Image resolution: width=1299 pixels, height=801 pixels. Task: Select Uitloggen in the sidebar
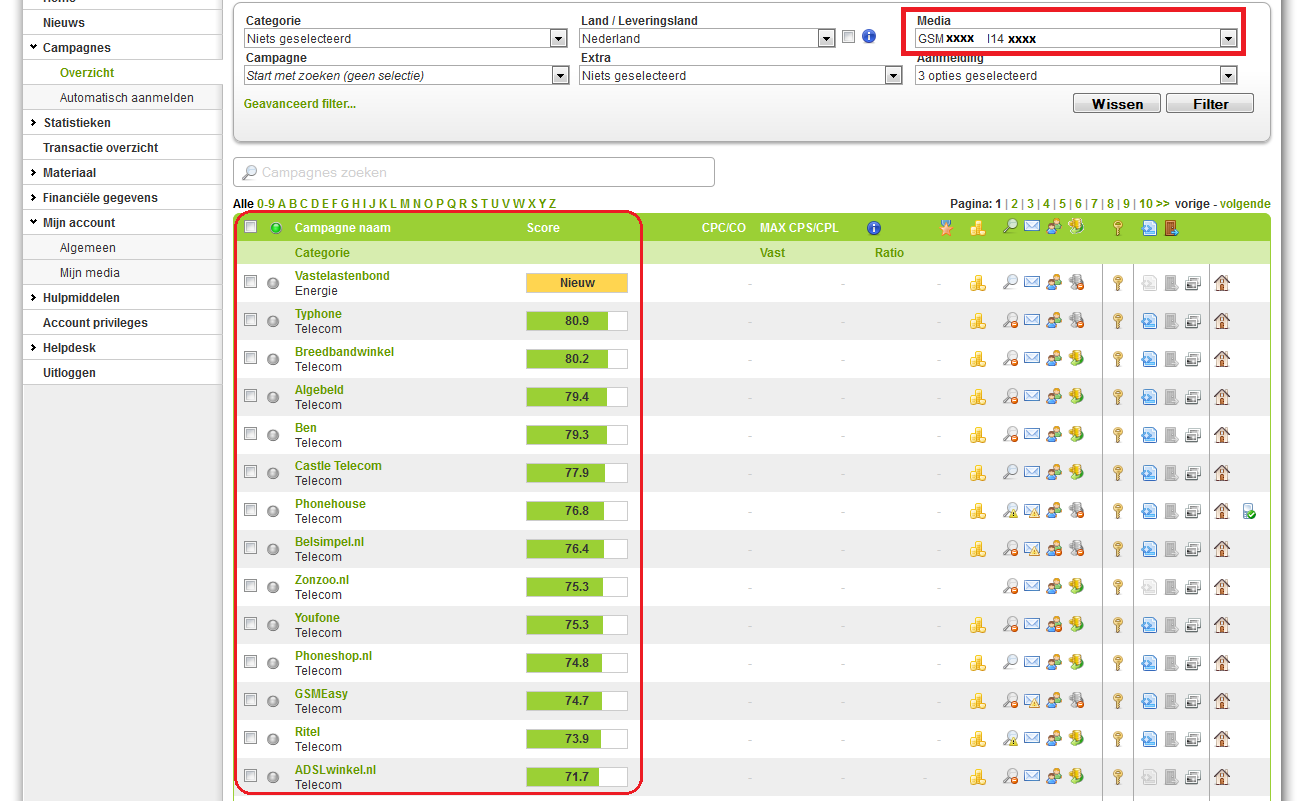click(69, 372)
